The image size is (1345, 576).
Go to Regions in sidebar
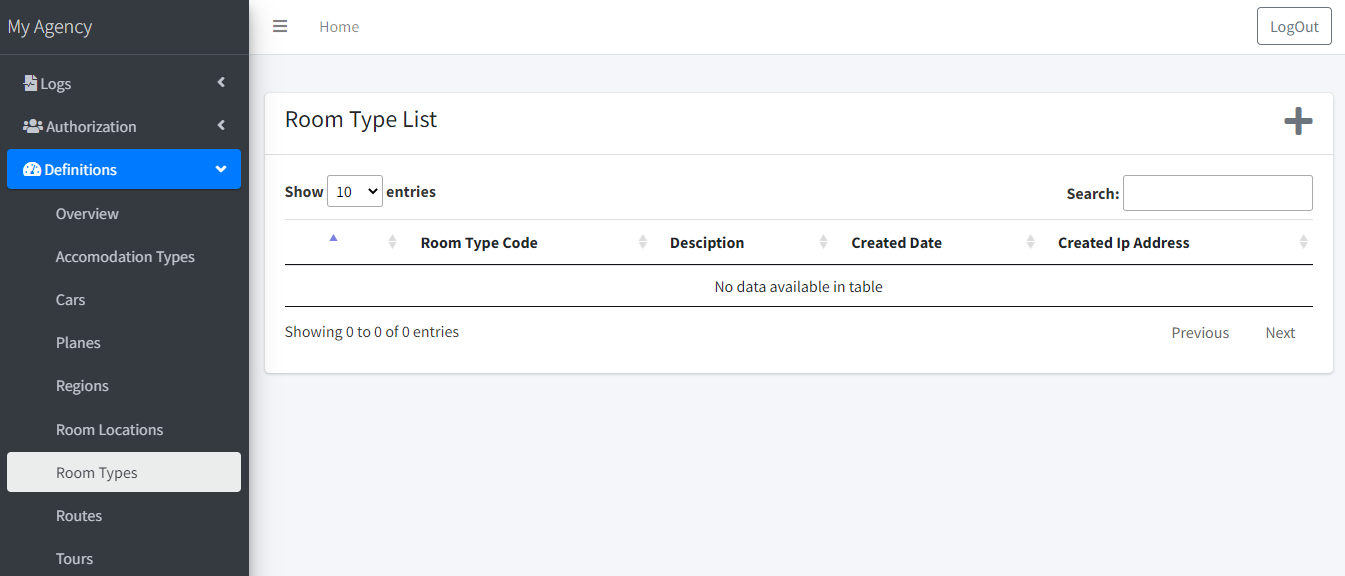[82, 386]
